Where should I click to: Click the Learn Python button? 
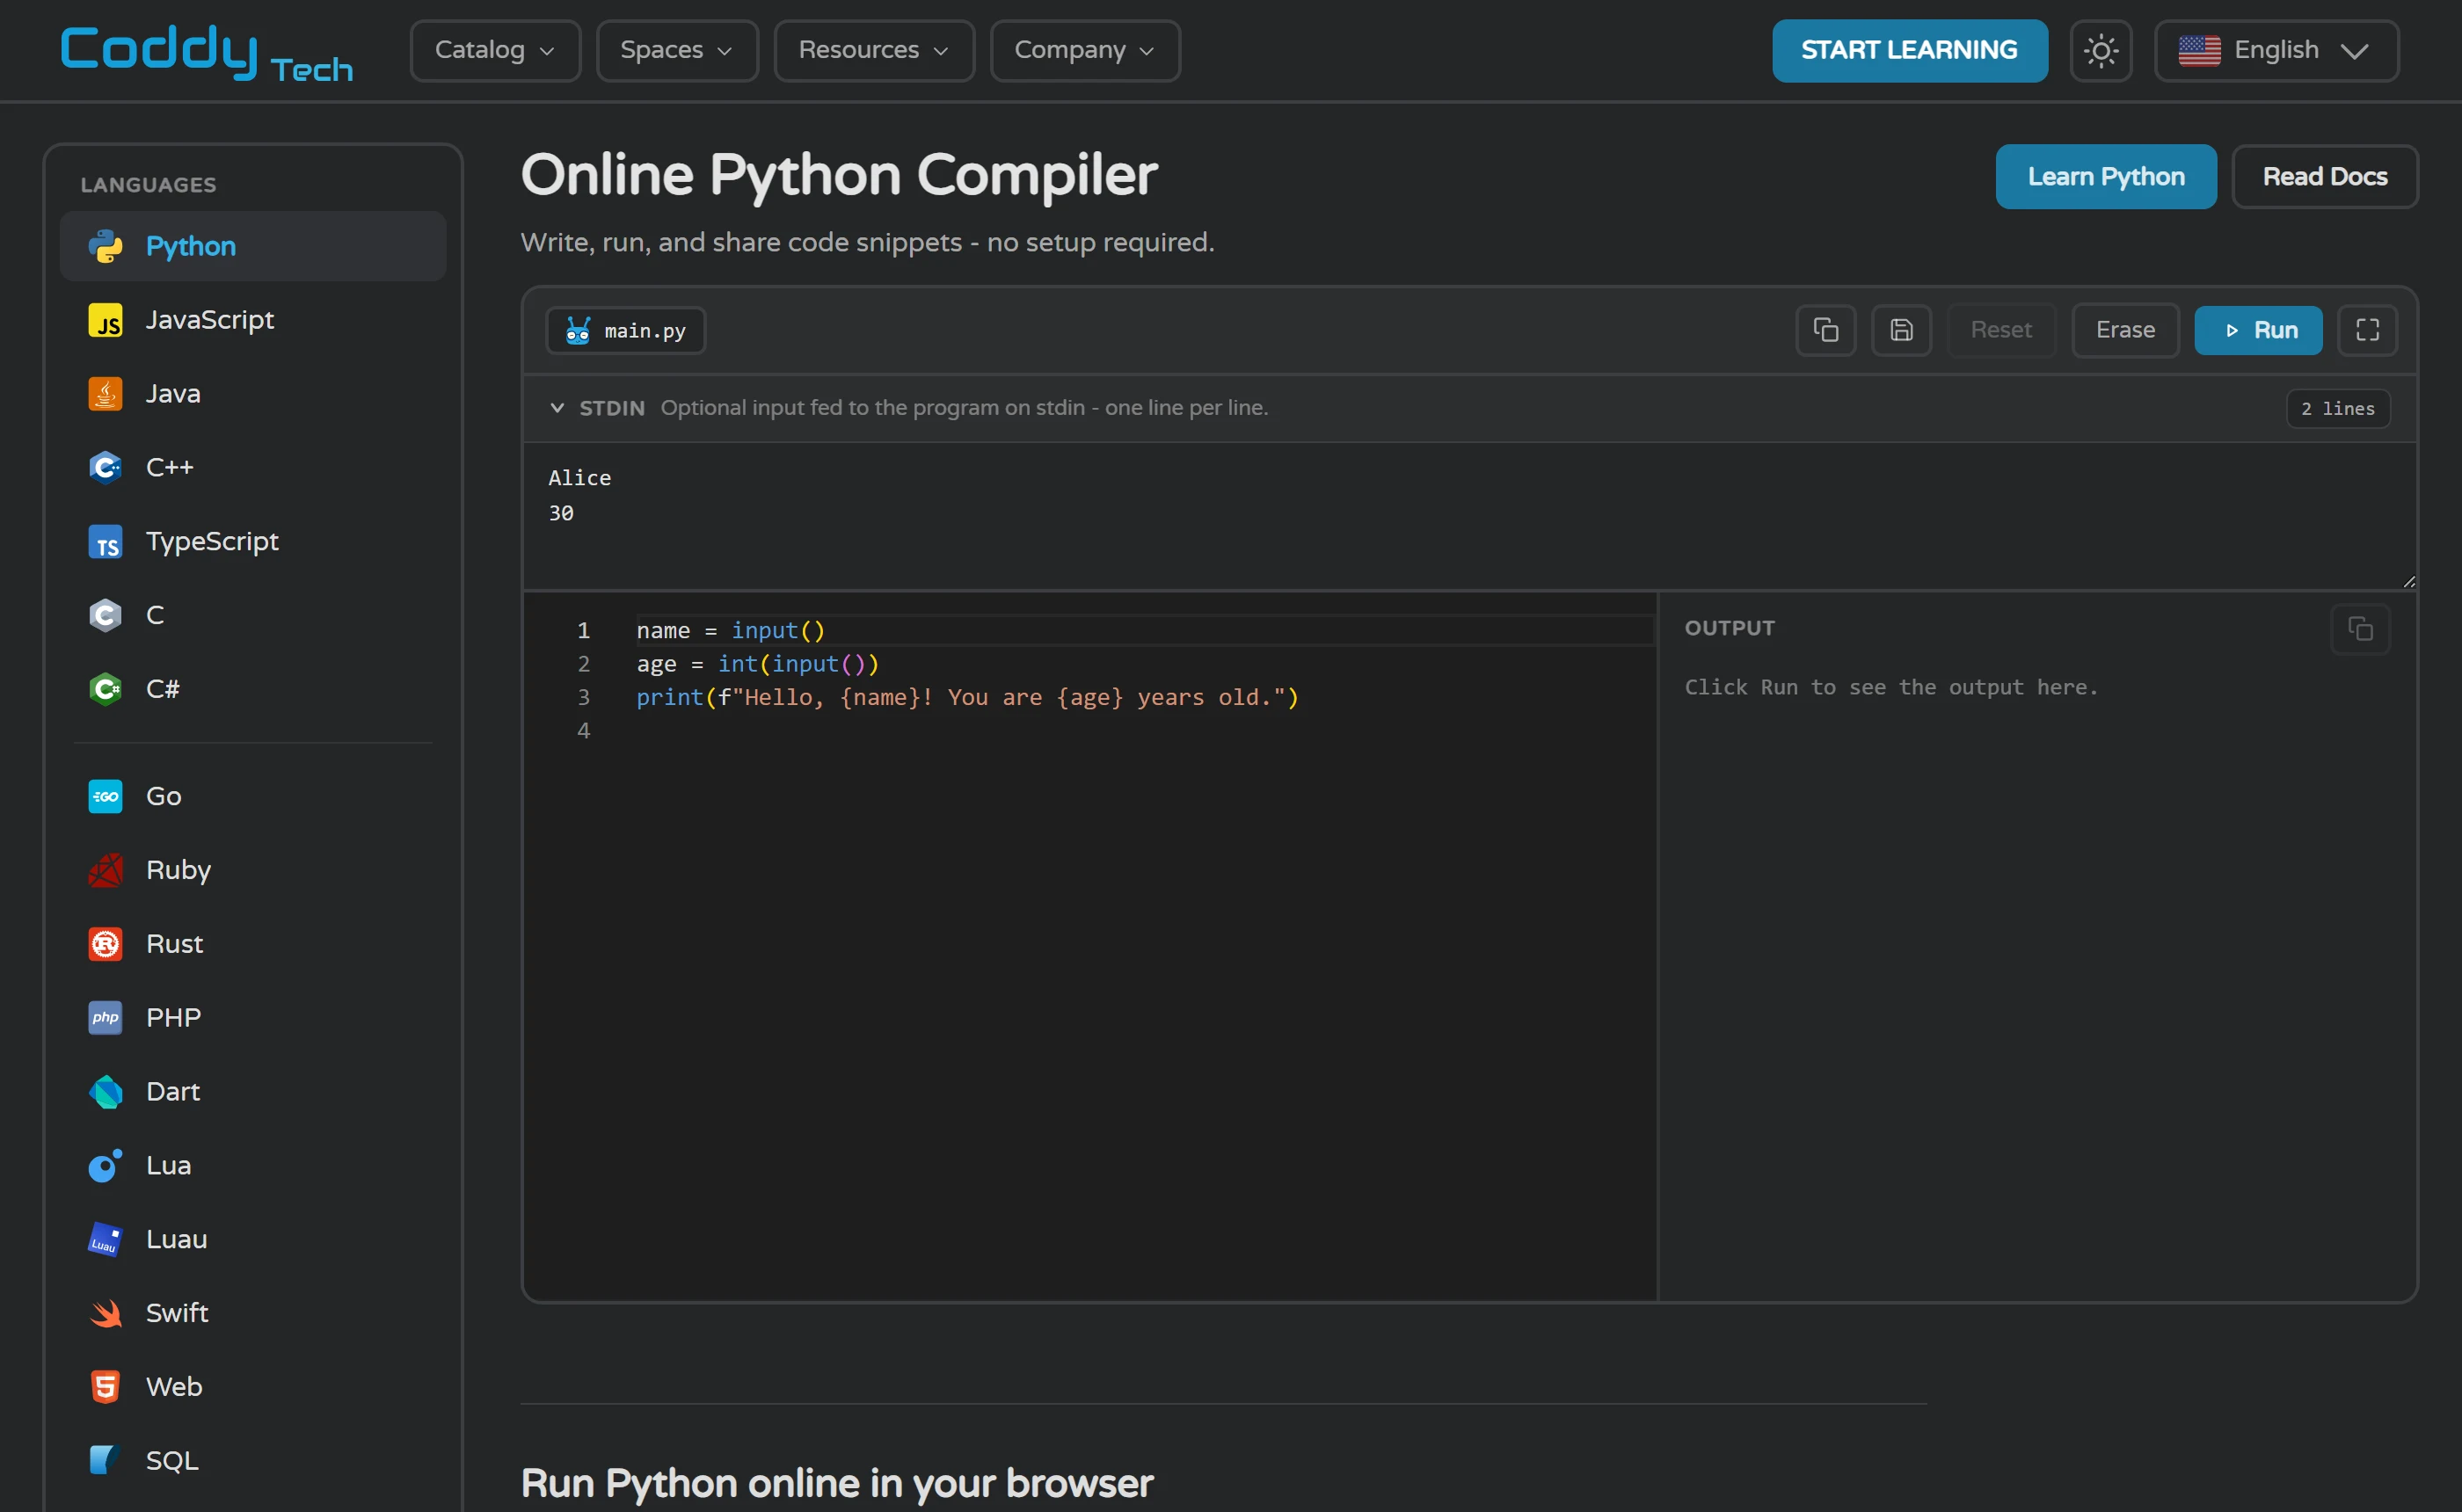point(2105,176)
